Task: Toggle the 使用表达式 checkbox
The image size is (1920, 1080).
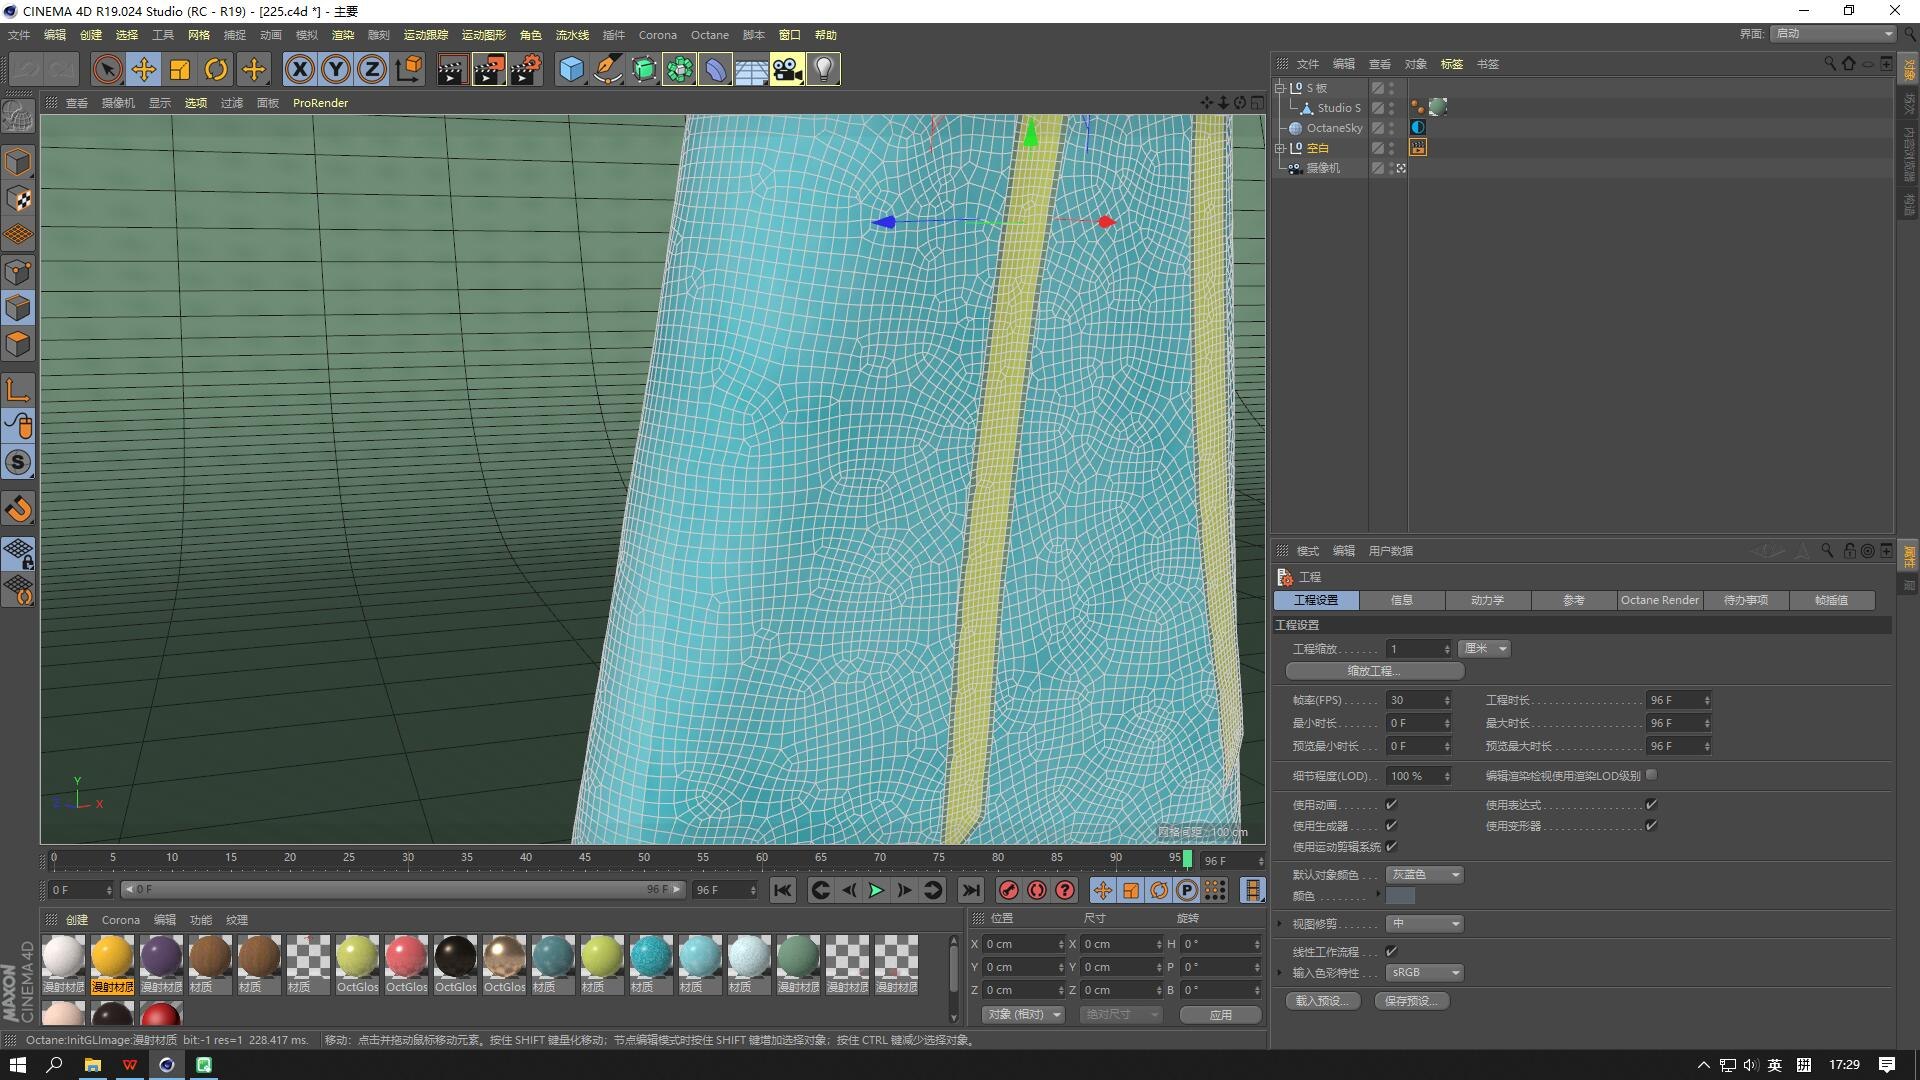Action: 1651,804
